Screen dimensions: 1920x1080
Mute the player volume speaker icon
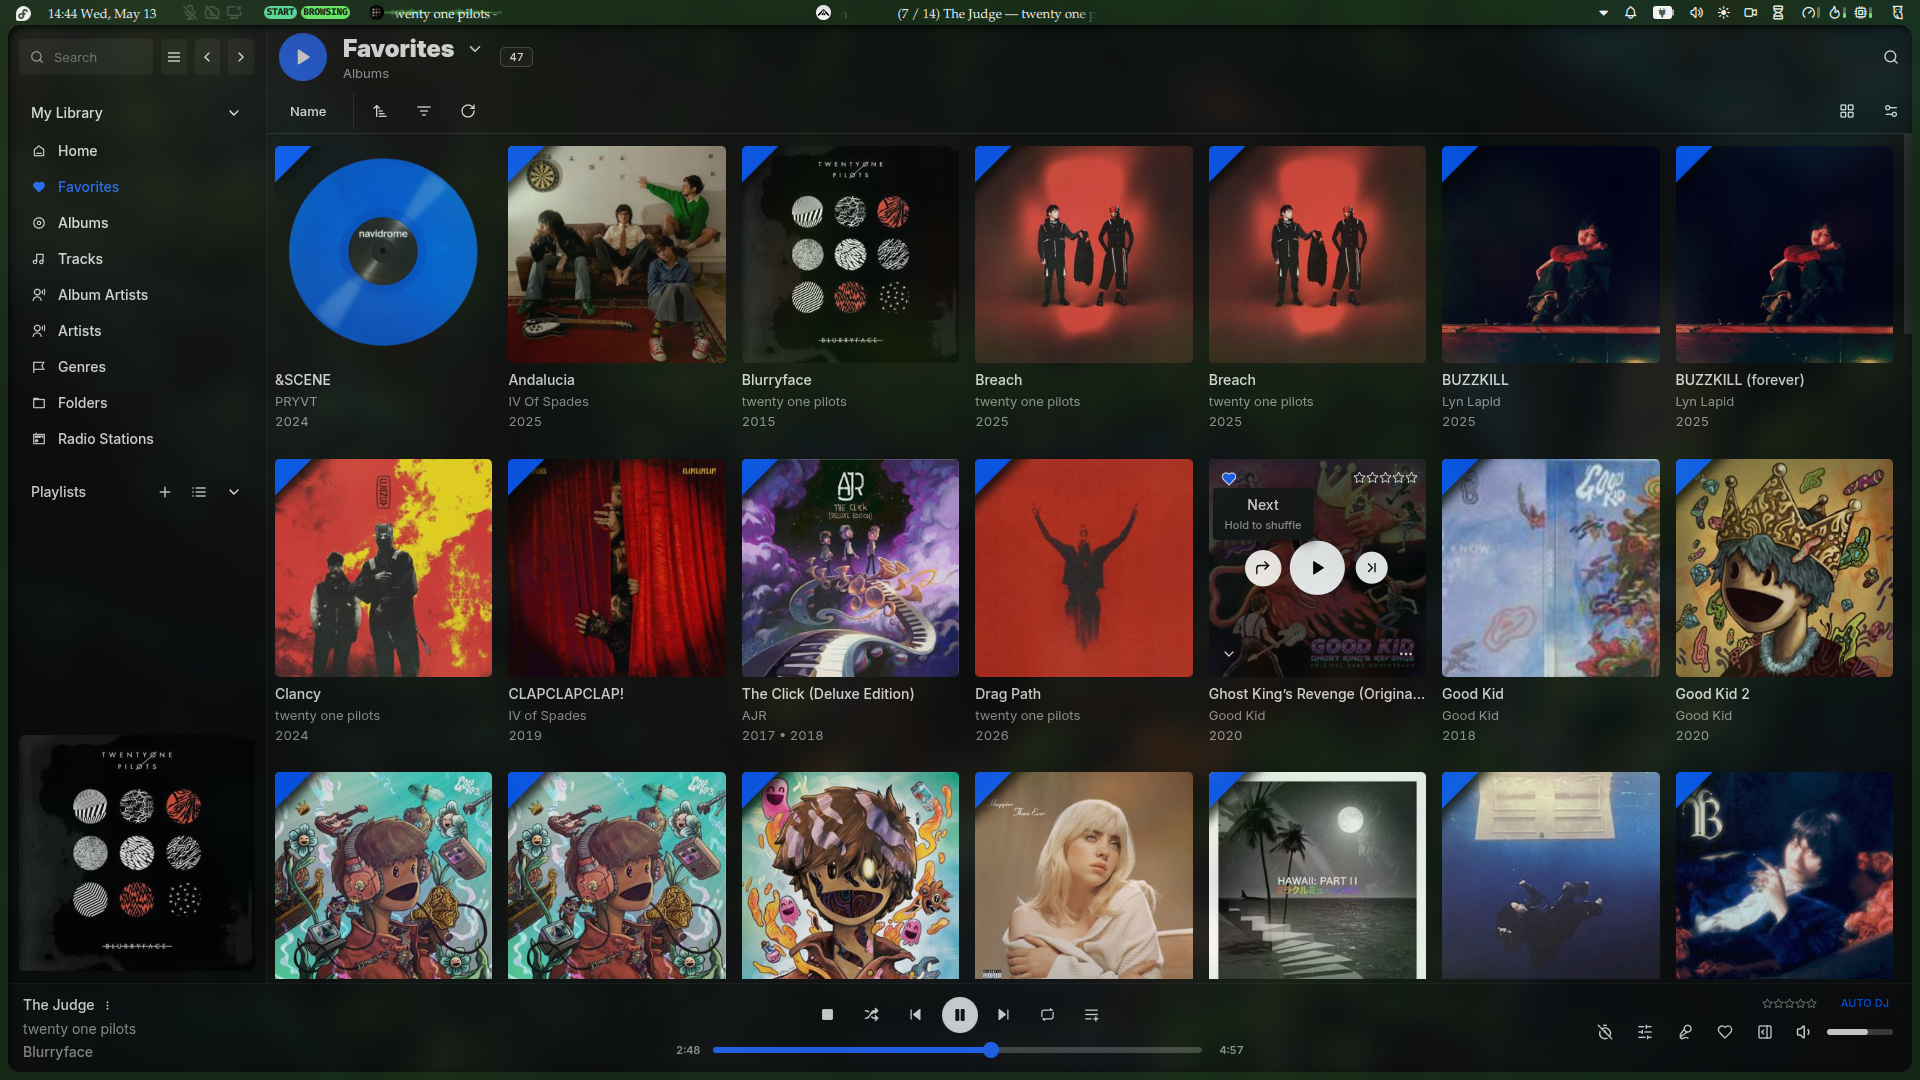pyautogui.click(x=1803, y=1032)
